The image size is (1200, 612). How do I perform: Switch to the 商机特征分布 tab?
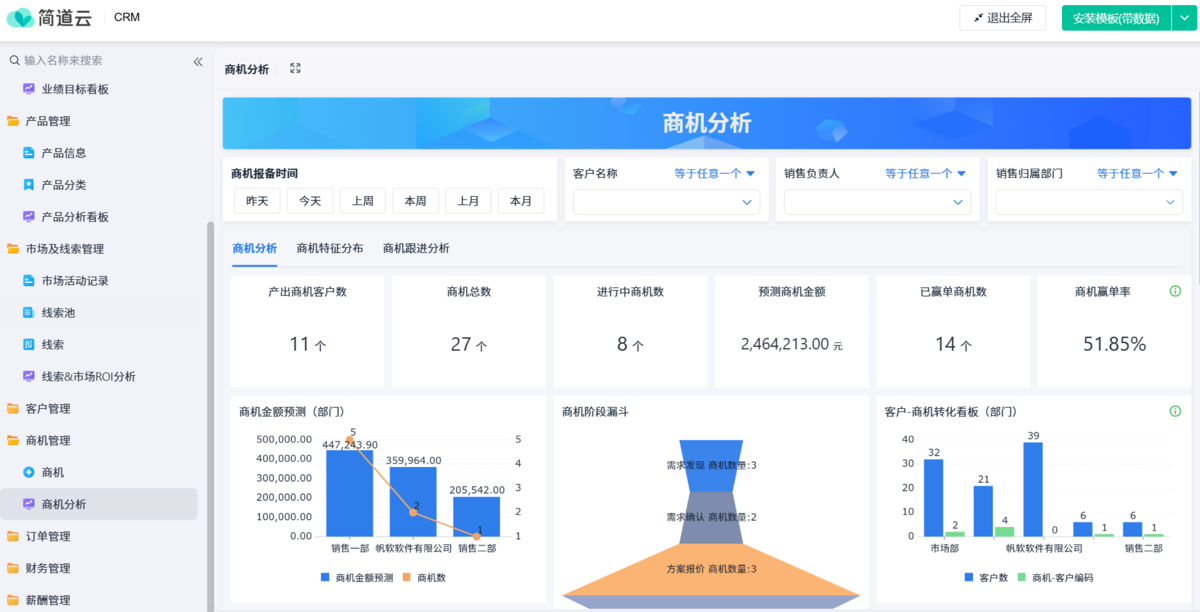330,248
